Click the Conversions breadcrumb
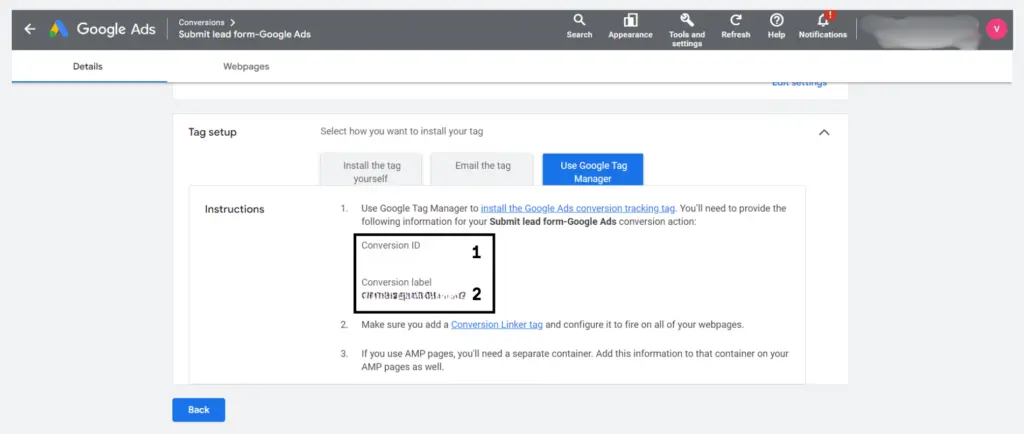 click(201, 22)
